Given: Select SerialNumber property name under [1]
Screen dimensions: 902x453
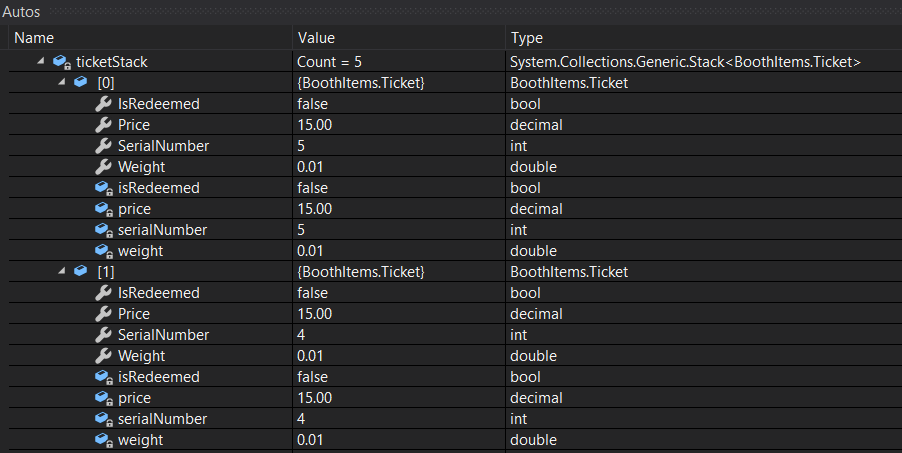Looking at the screenshot, I should tap(163, 334).
